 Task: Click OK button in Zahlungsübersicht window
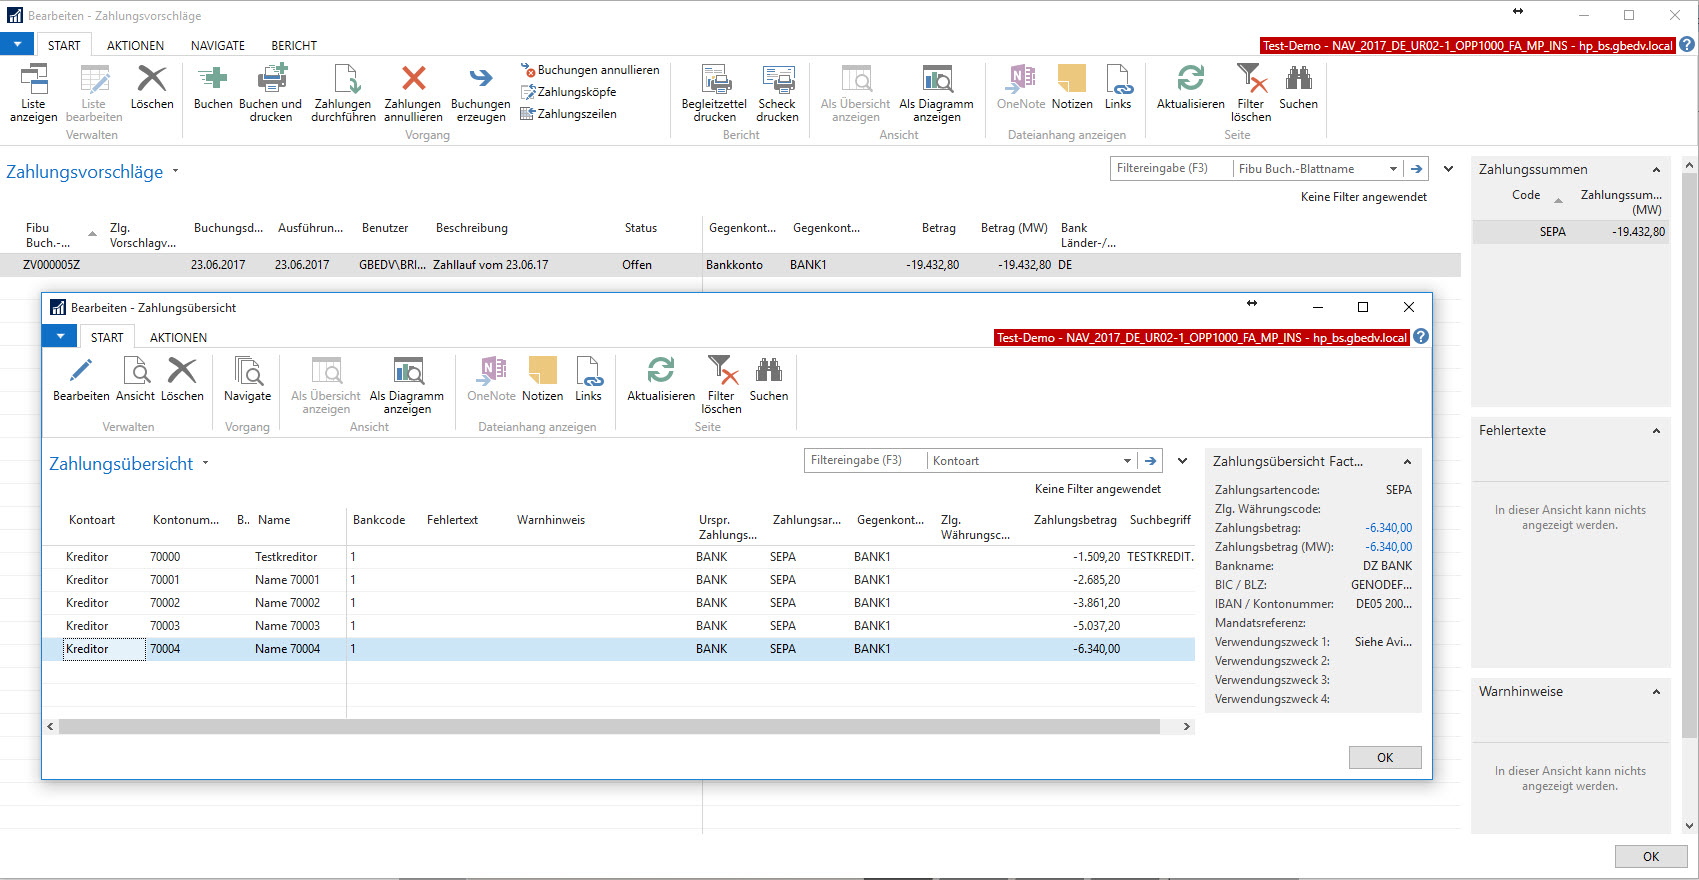1385,758
